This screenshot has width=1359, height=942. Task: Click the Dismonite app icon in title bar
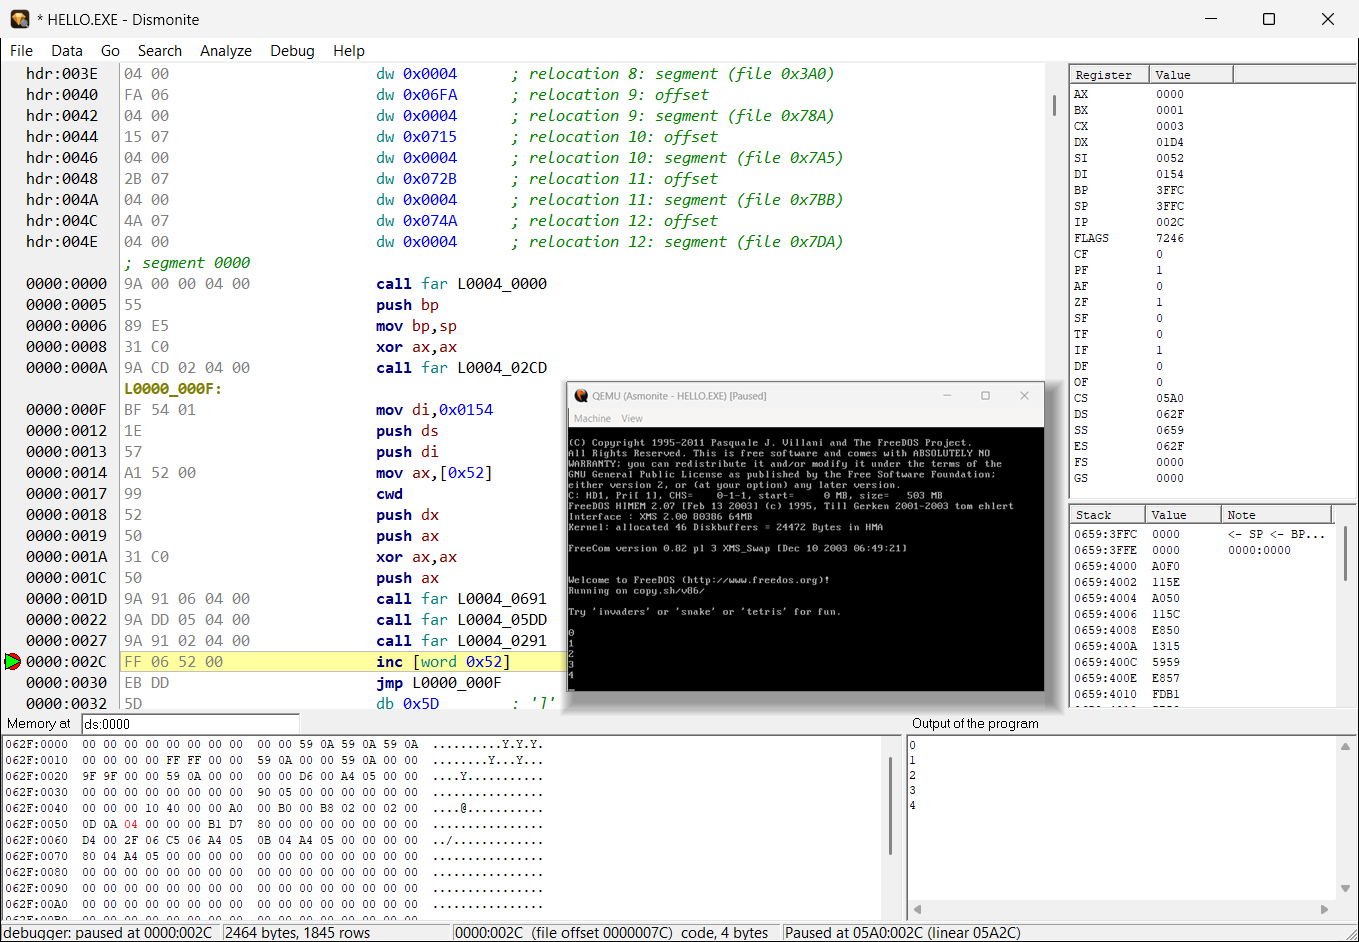click(20, 19)
